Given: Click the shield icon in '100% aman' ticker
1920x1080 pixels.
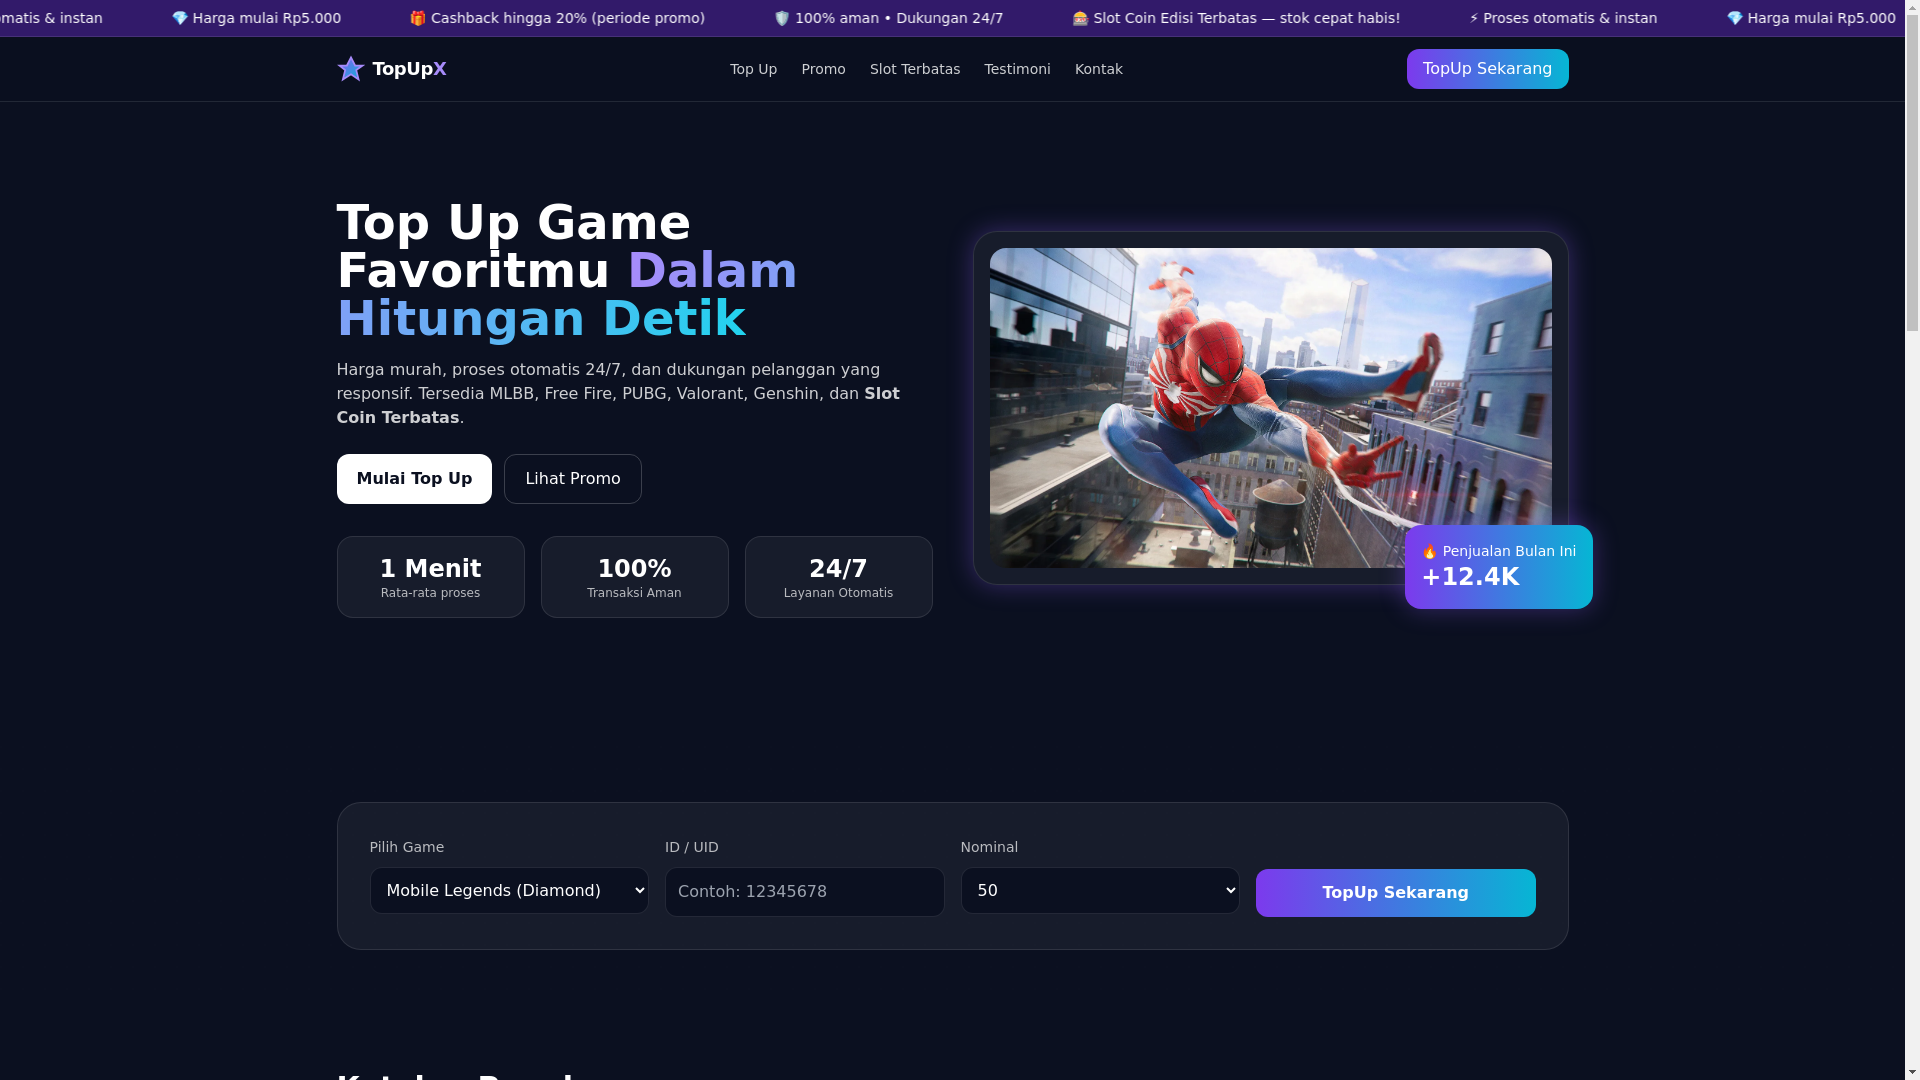Looking at the screenshot, I should coord(782,18).
